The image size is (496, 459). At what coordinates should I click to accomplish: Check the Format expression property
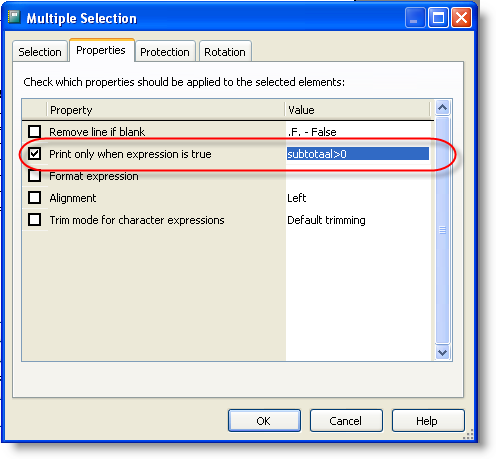(x=35, y=176)
